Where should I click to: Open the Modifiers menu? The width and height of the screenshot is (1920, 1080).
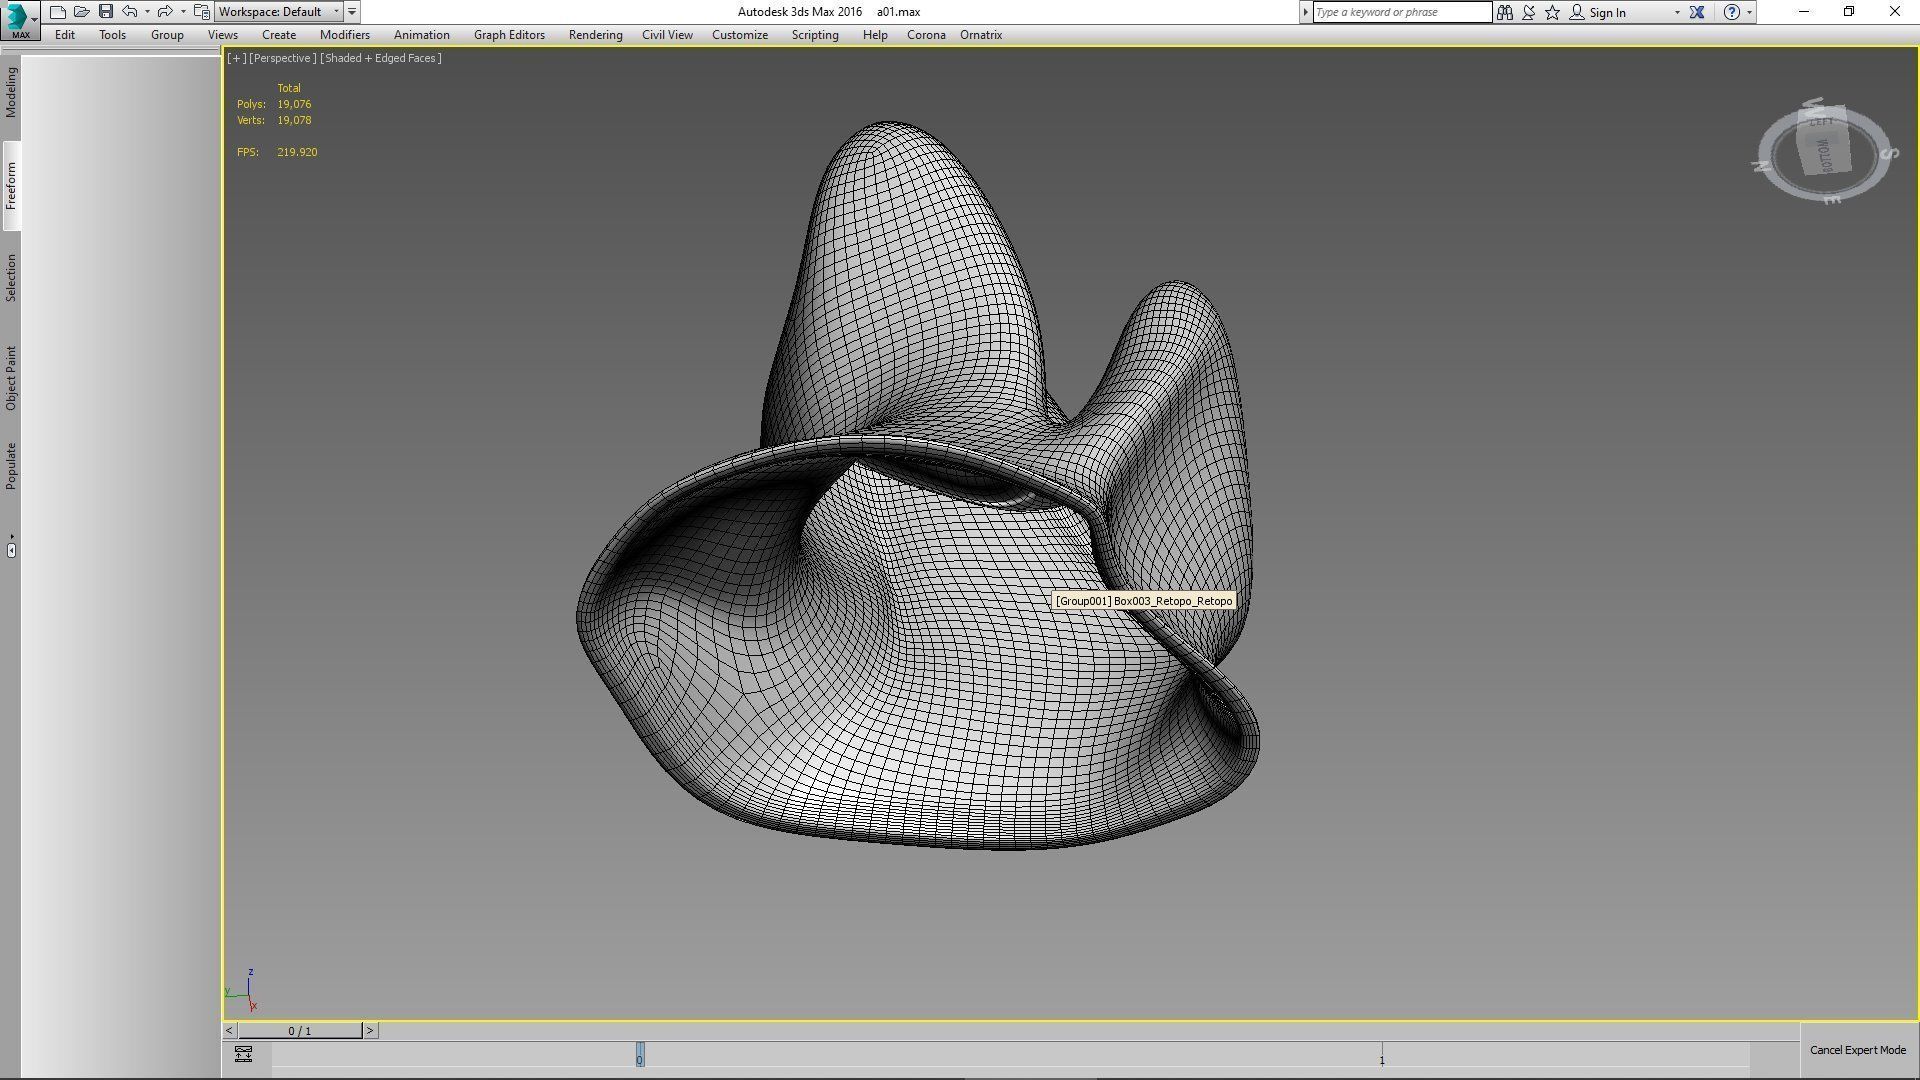point(345,35)
